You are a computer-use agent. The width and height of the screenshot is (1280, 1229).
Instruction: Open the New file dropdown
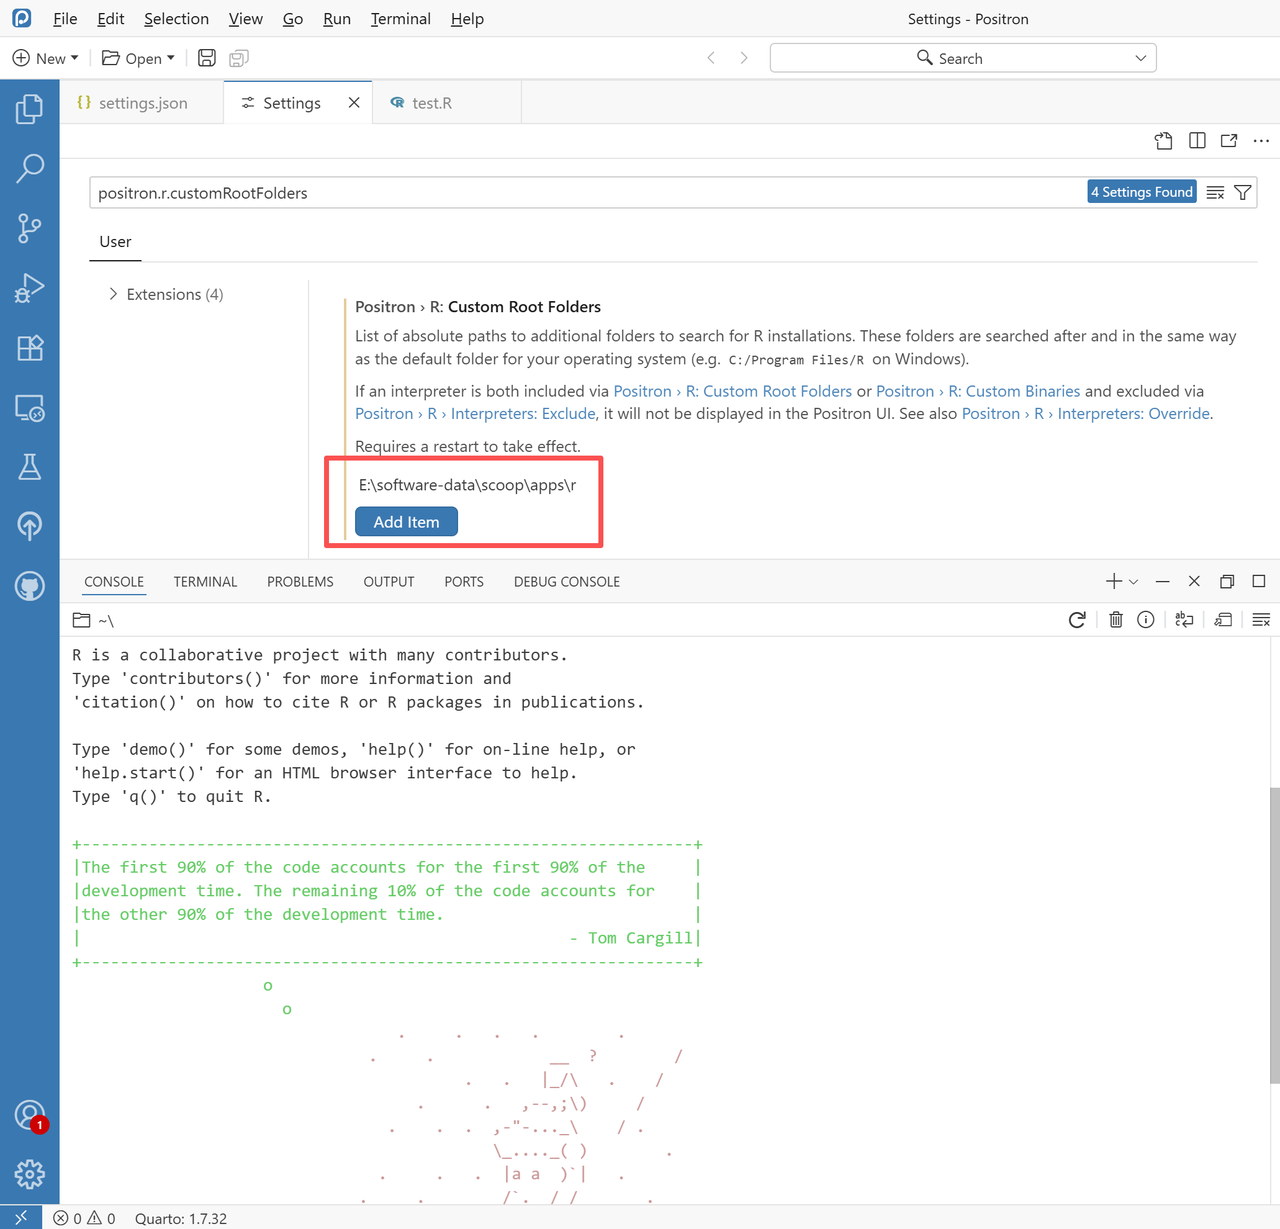point(45,58)
